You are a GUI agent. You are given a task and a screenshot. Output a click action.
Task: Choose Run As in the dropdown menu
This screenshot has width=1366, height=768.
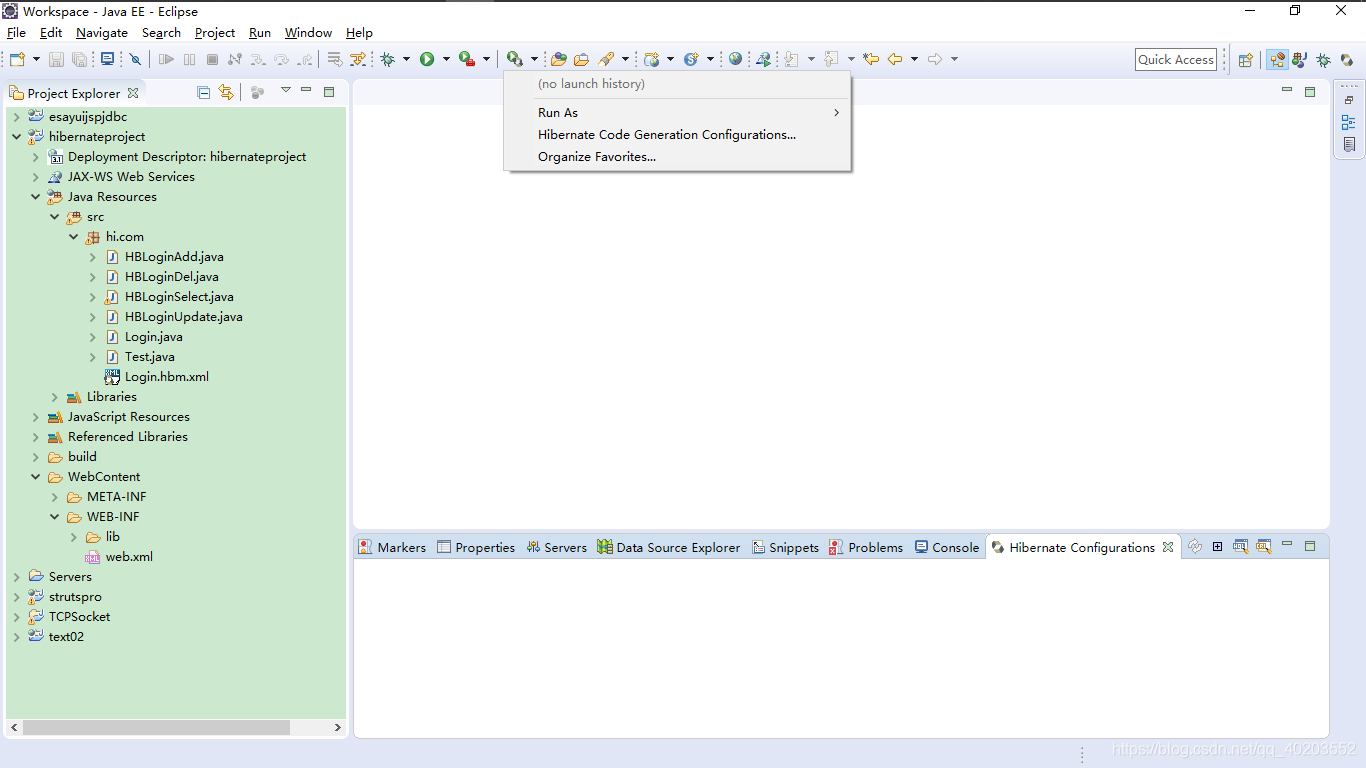tap(678, 113)
